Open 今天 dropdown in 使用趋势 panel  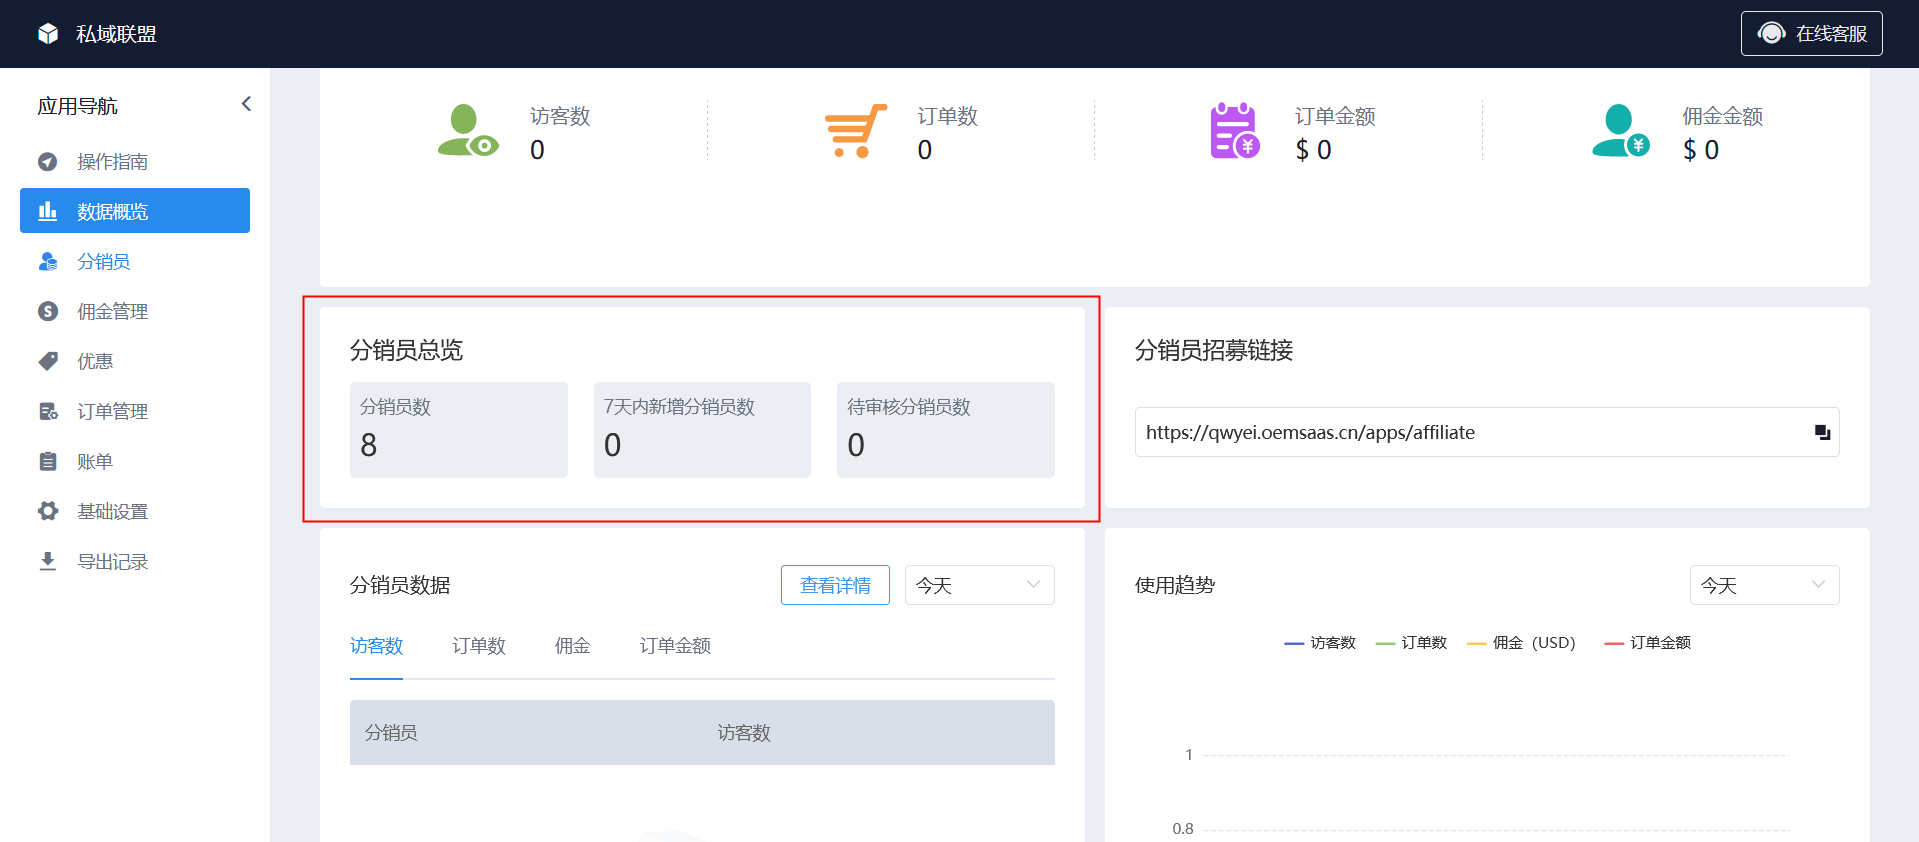(x=1764, y=585)
